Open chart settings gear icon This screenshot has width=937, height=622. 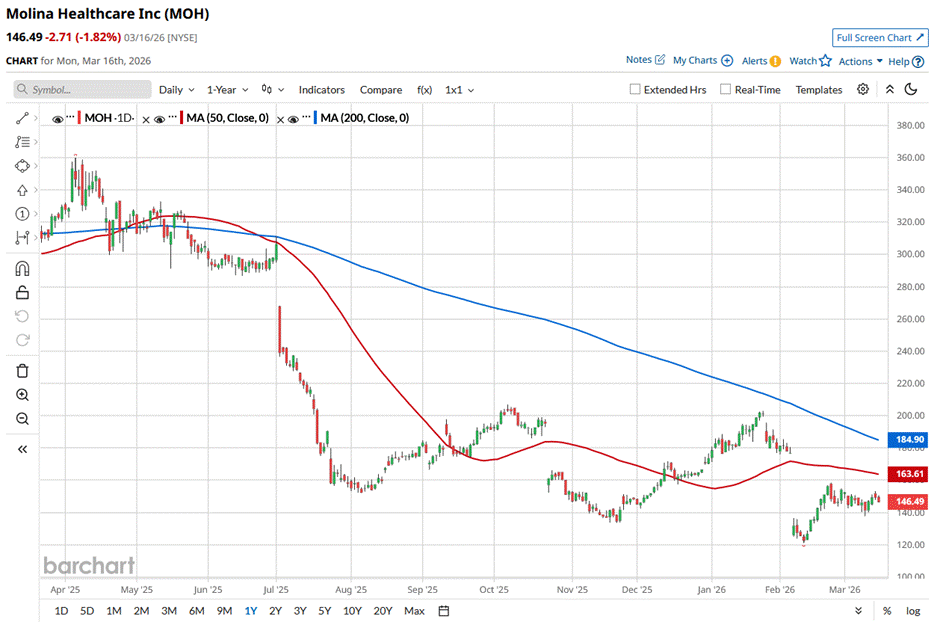(x=863, y=90)
